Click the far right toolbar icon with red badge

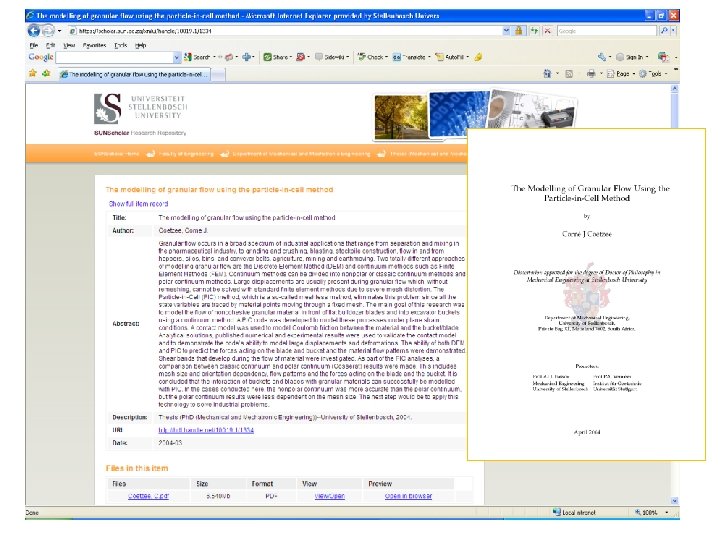tap(663, 57)
